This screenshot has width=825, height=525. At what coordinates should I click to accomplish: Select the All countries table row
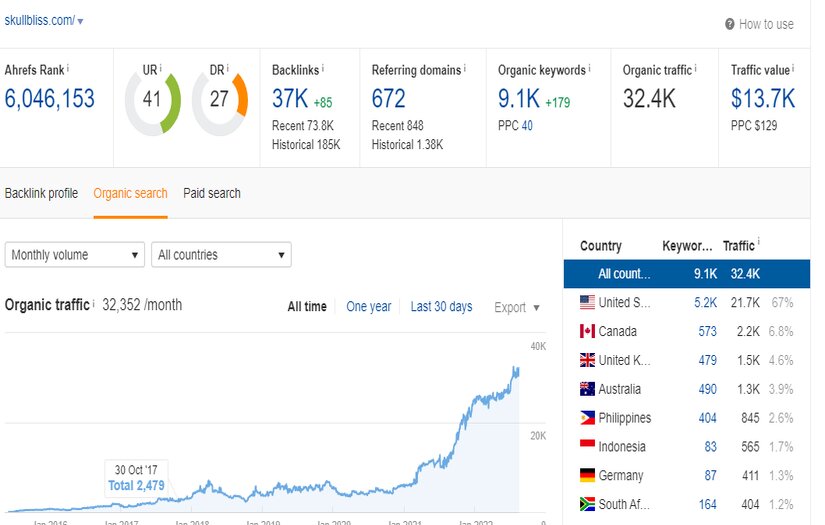[687, 274]
